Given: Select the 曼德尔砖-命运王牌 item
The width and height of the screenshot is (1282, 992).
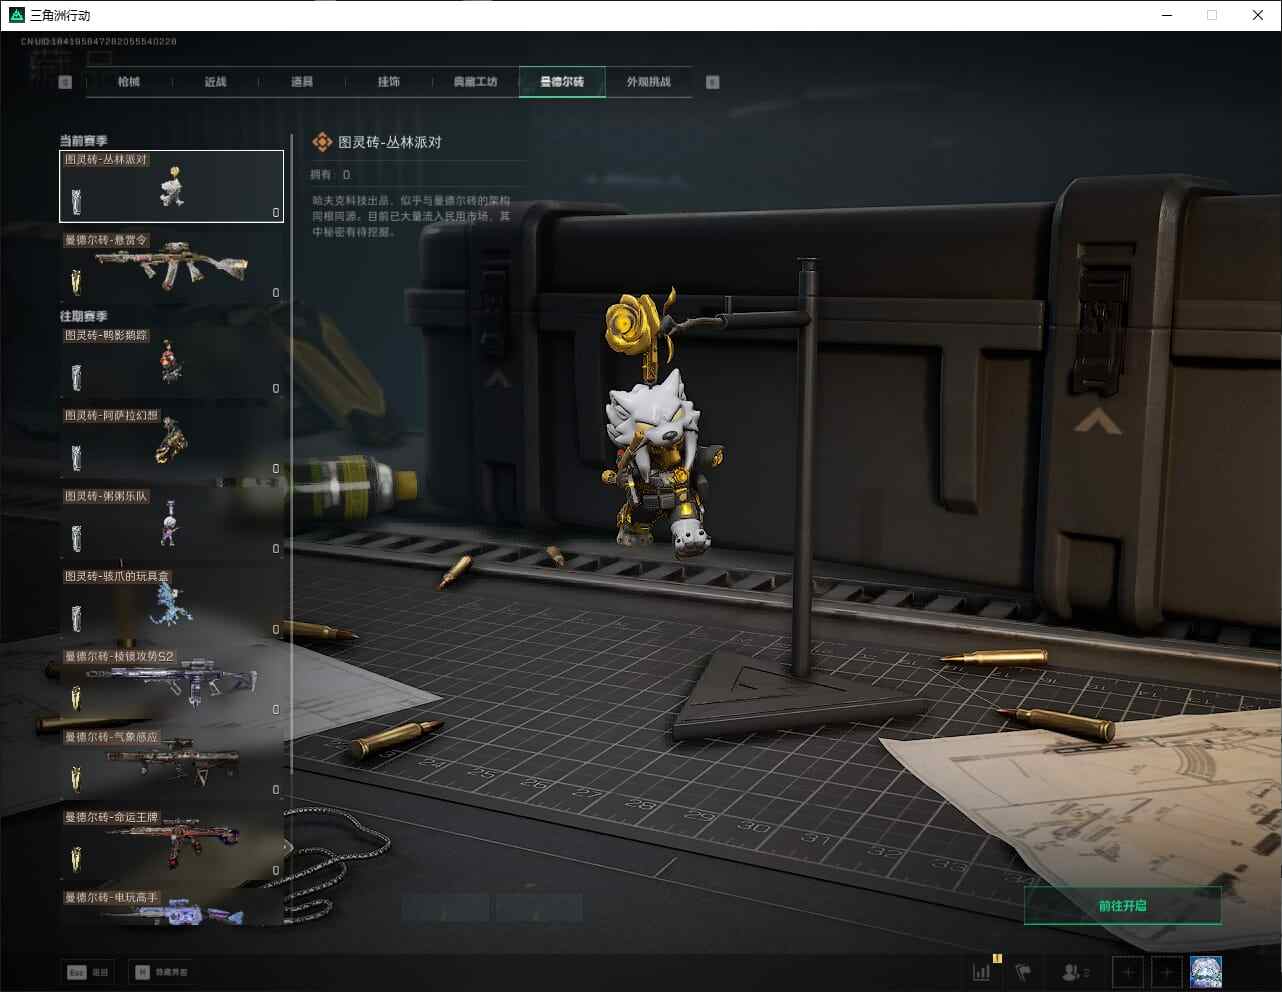Looking at the screenshot, I should point(172,843).
